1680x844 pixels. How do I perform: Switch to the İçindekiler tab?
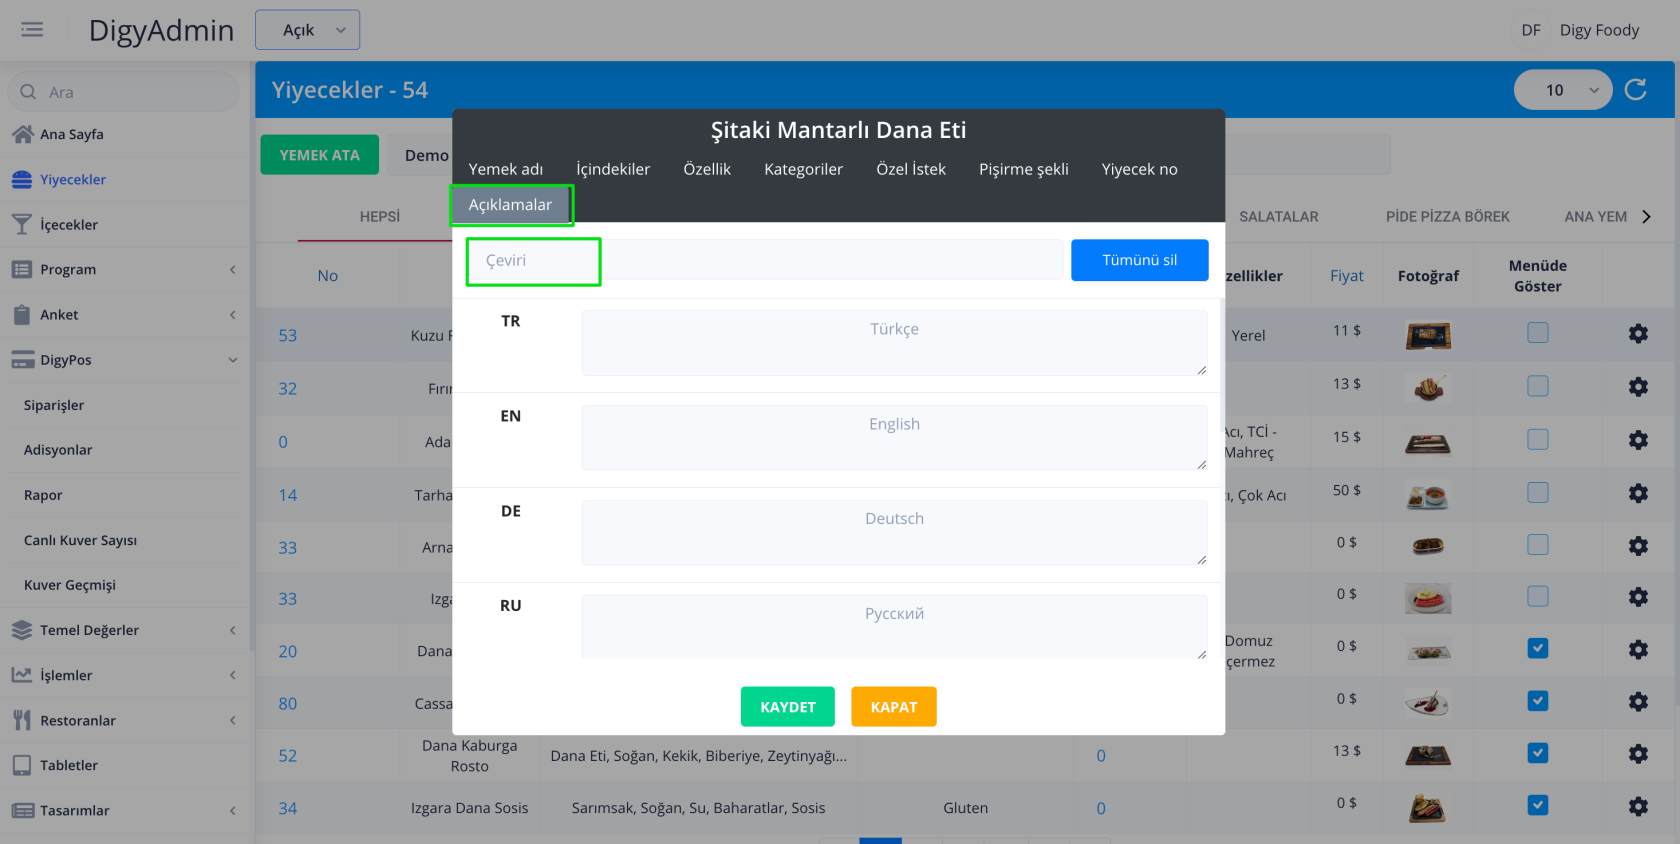click(613, 169)
